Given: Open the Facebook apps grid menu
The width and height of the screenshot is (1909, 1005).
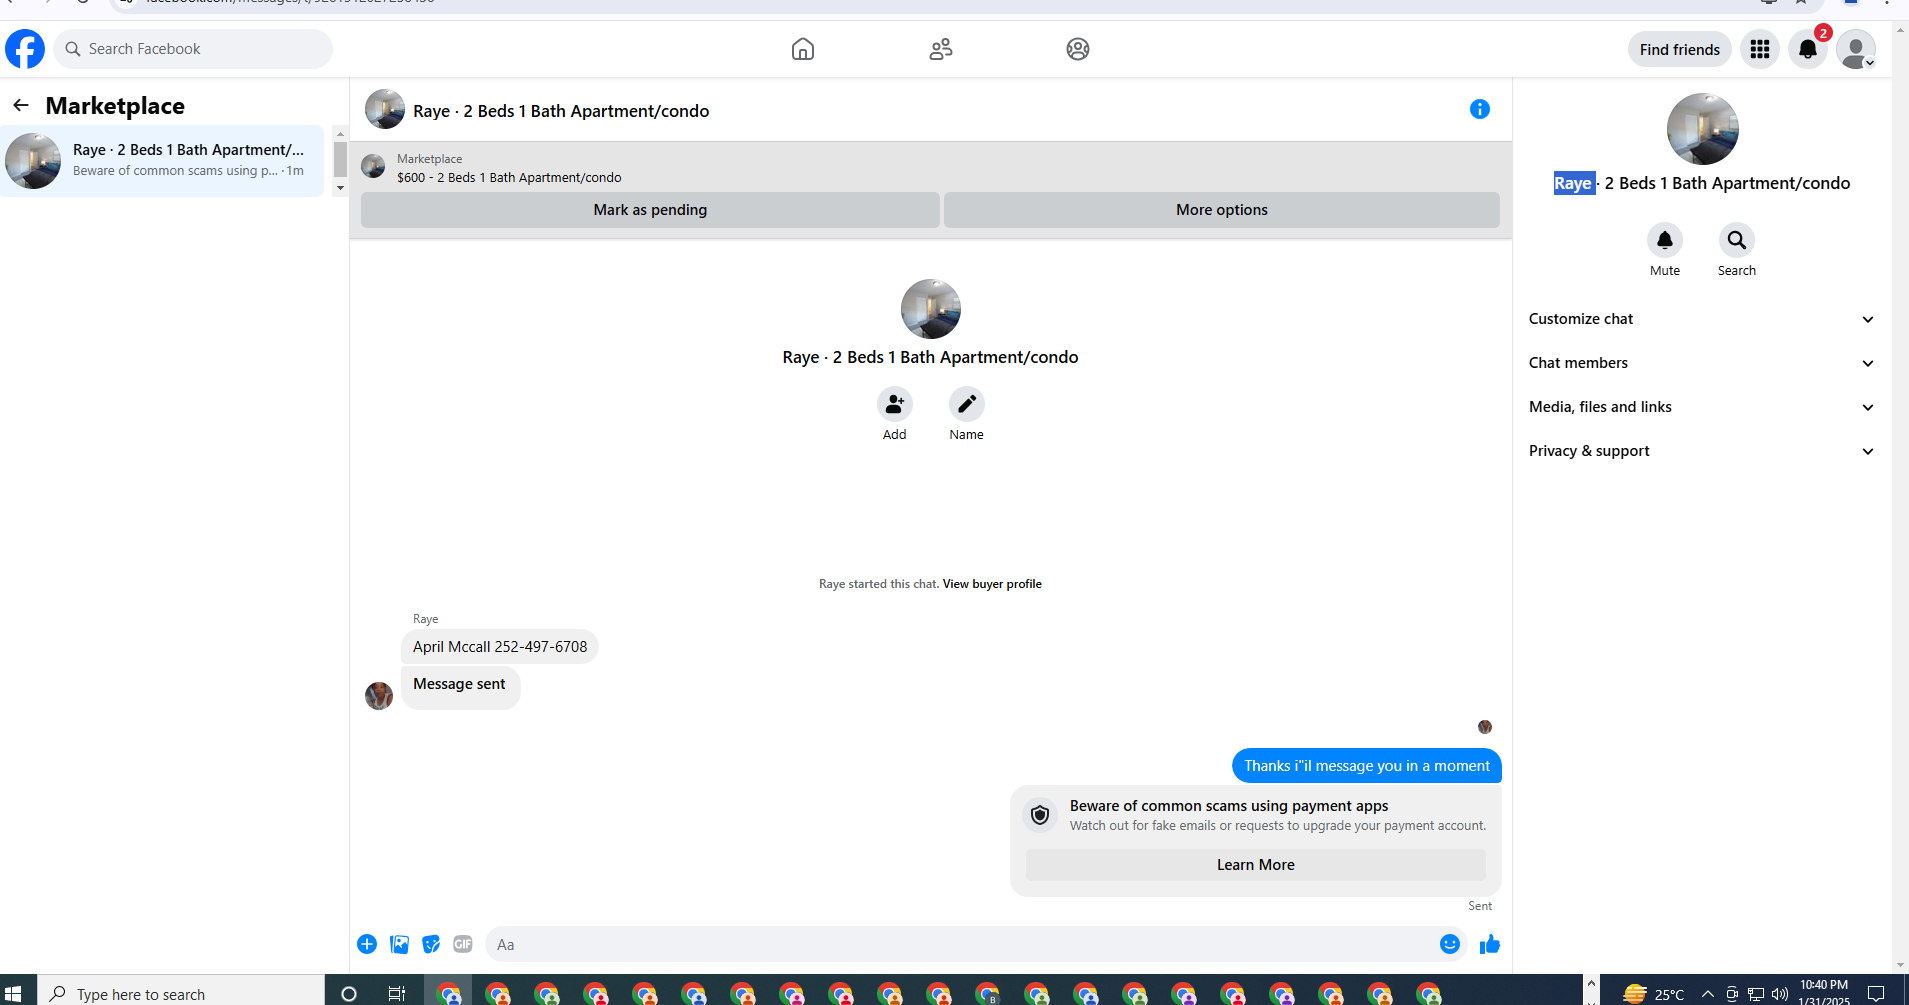Looking at the screenshot, I should 1760,49.
